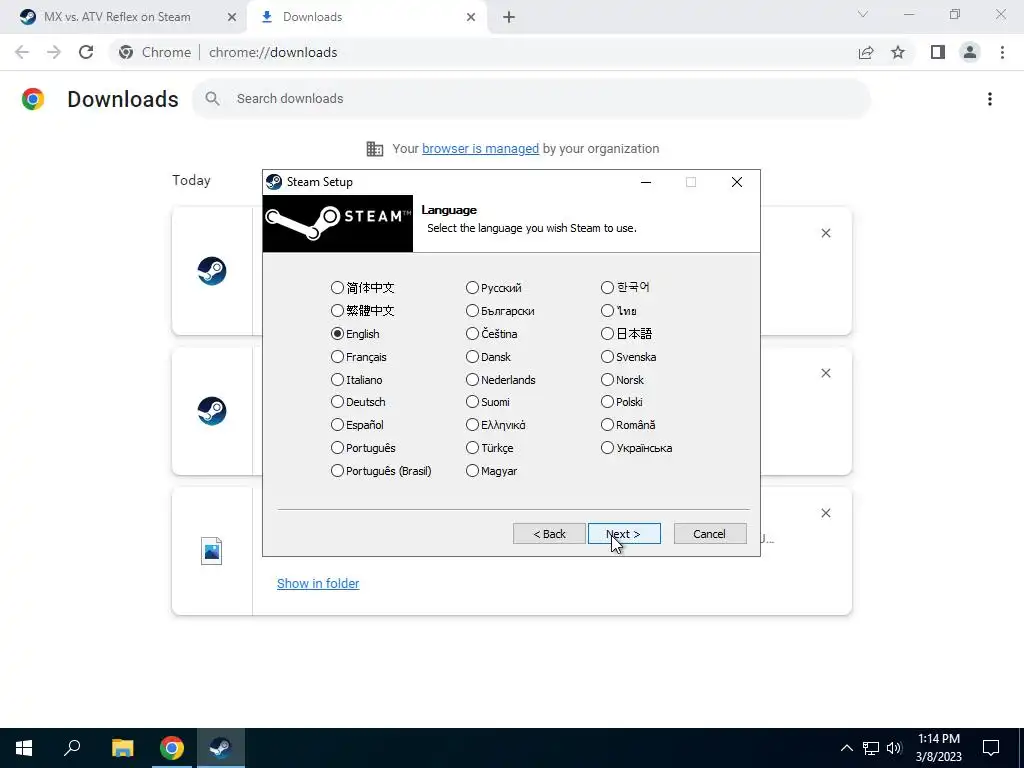Select the 繁體中文 language option
The width and height of the screenshot is (1024, 768).
pyautogui.click(x=337, y=310)
